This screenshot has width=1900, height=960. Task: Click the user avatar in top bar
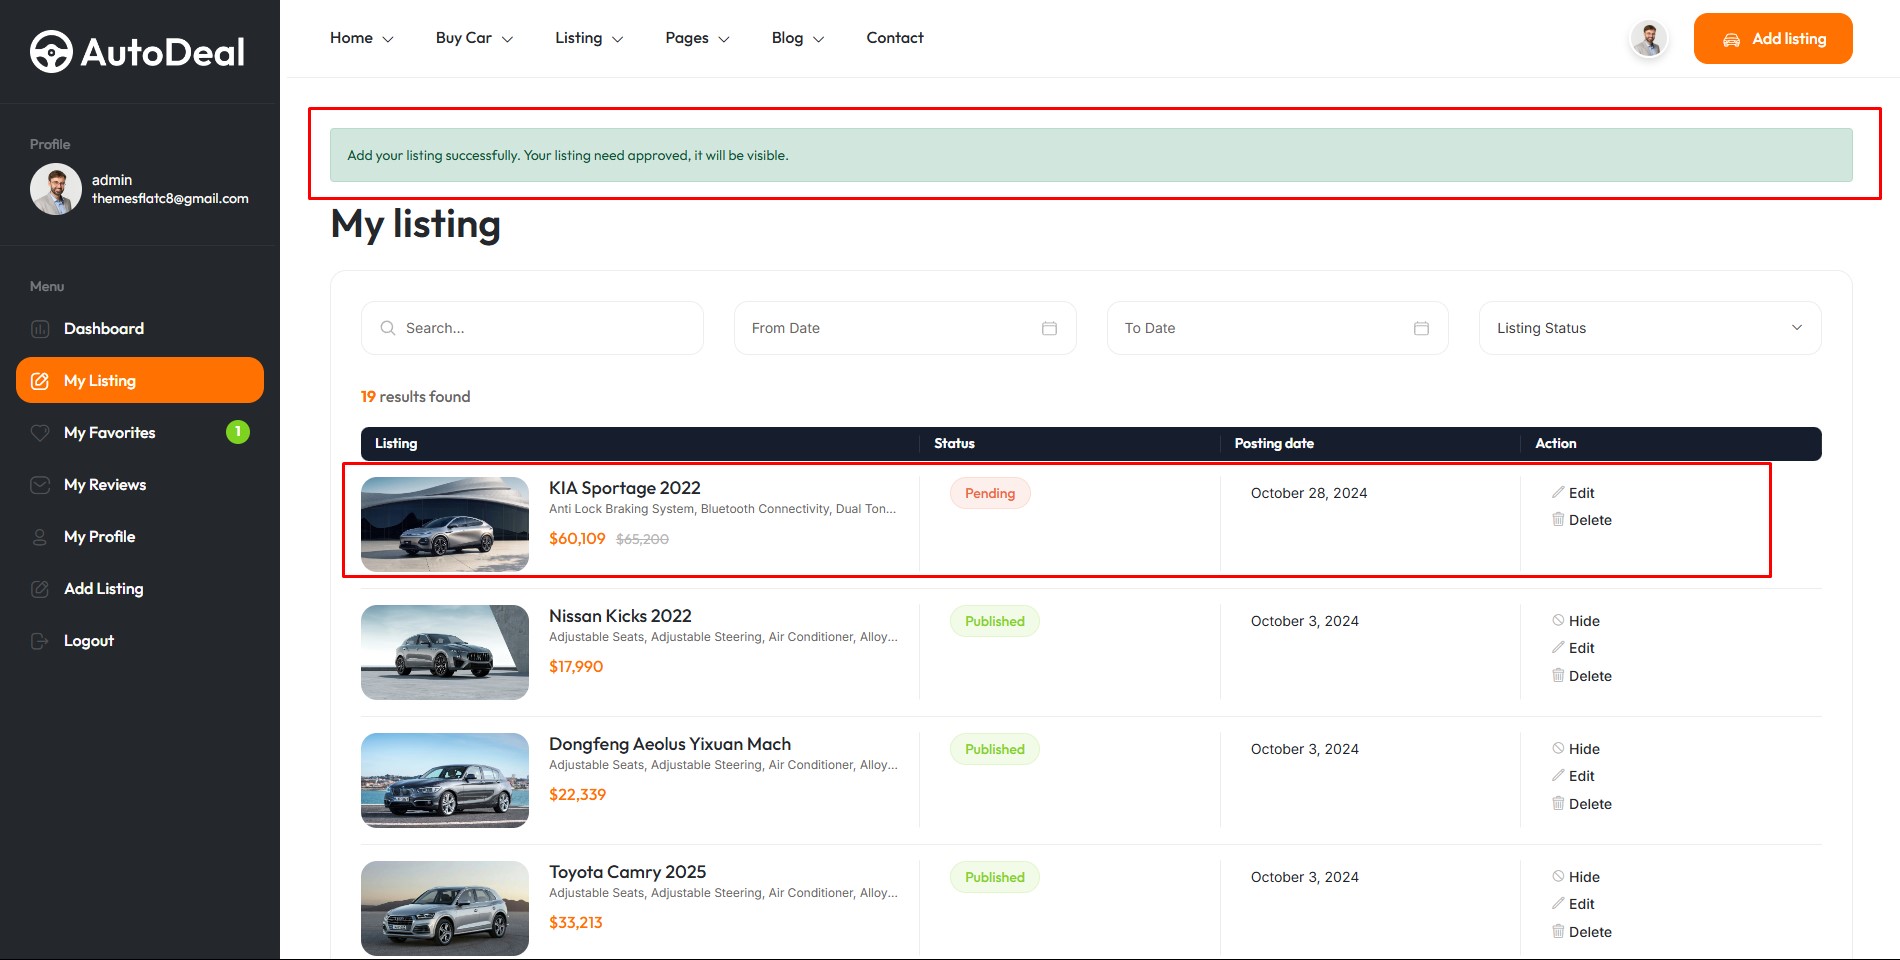coord(1649,39)
